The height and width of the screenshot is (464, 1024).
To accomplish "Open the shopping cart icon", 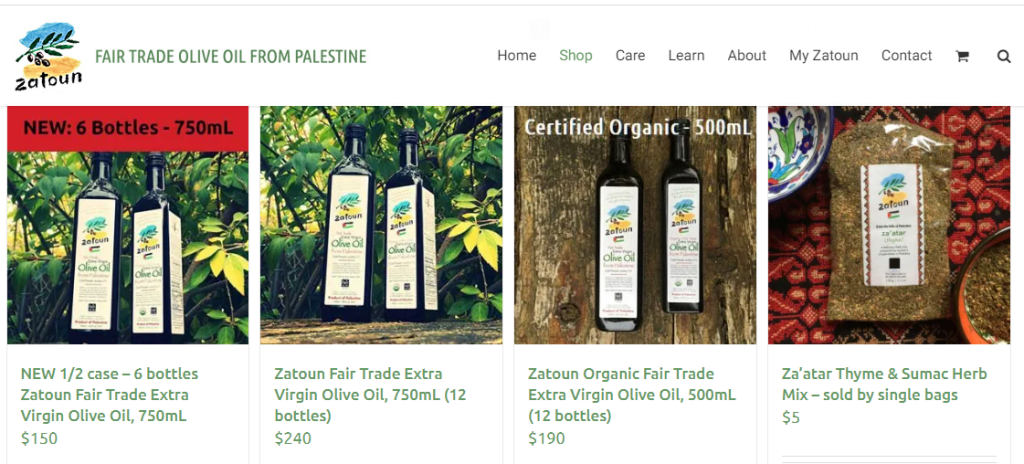I will click(961, 56).
